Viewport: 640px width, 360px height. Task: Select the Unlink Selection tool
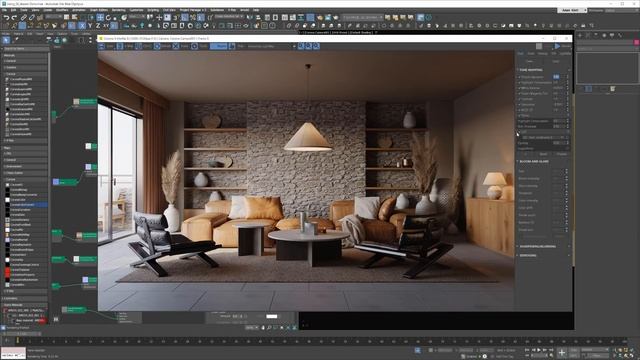31,18
